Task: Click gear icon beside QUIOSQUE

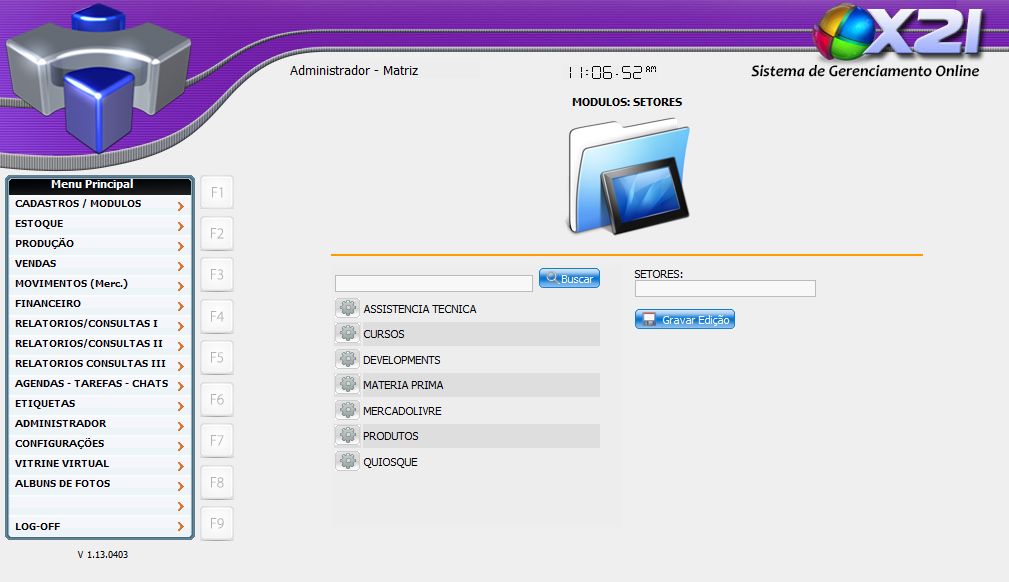Action: click(x=347, y=461)
